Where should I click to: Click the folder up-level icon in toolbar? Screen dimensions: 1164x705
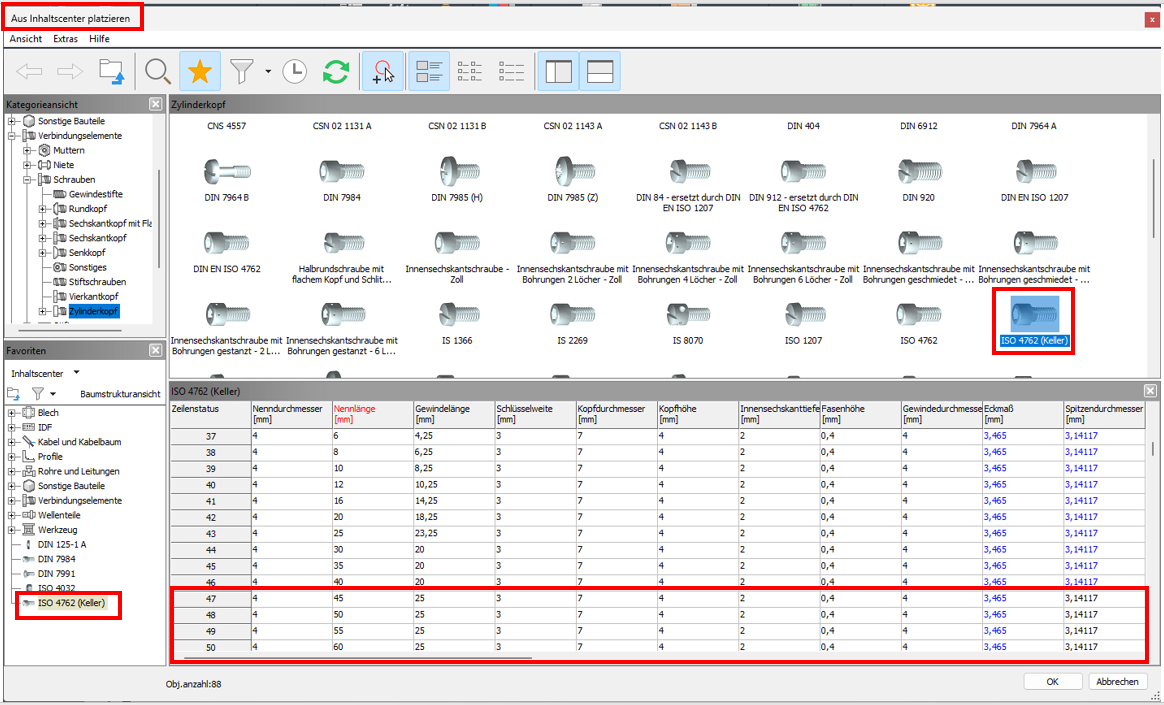[x=111, y=71]
